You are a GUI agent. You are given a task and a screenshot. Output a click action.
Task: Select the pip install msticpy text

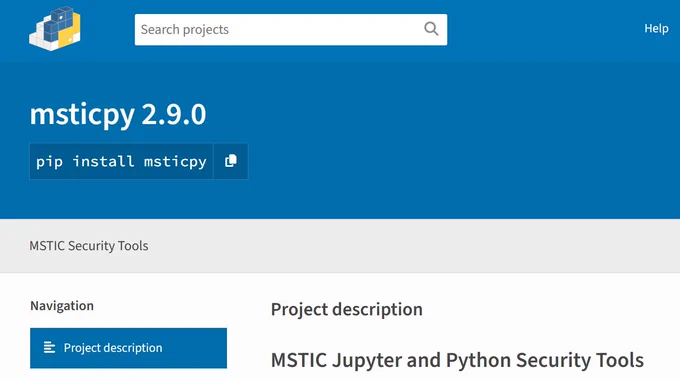click(x=121, y=162)
